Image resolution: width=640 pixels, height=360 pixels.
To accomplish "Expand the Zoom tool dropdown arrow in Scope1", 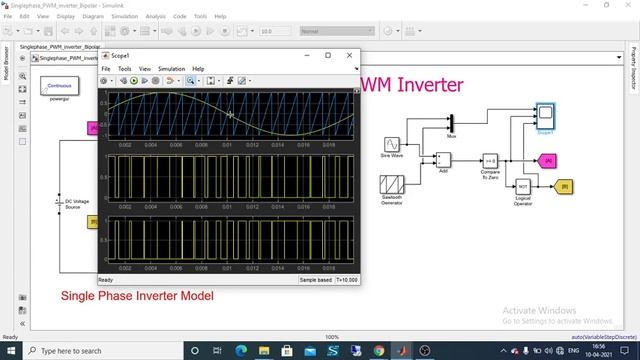I will tap(199, 81).
